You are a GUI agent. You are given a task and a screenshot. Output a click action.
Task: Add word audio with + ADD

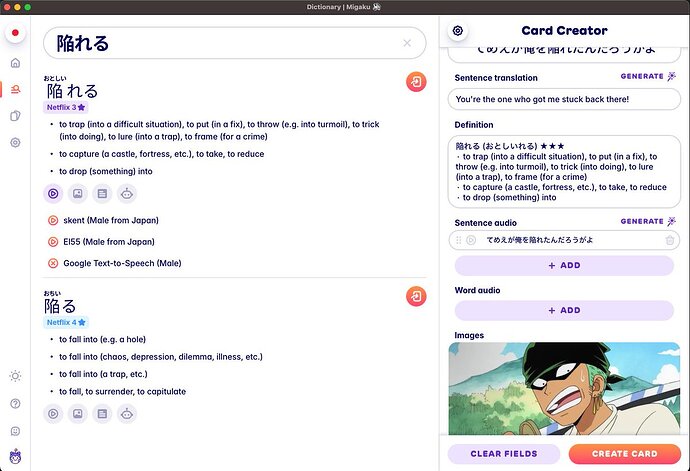pos(564,310)
